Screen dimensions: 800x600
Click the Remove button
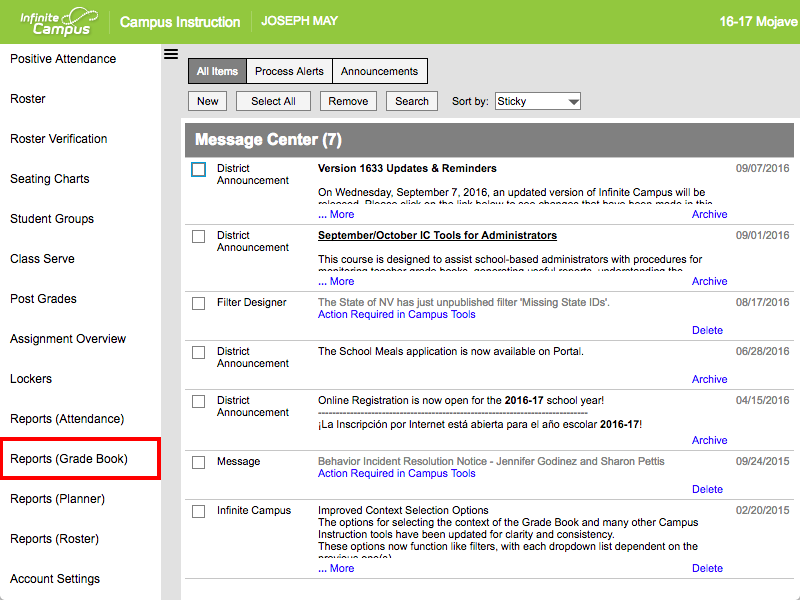(x=348, y=101)
